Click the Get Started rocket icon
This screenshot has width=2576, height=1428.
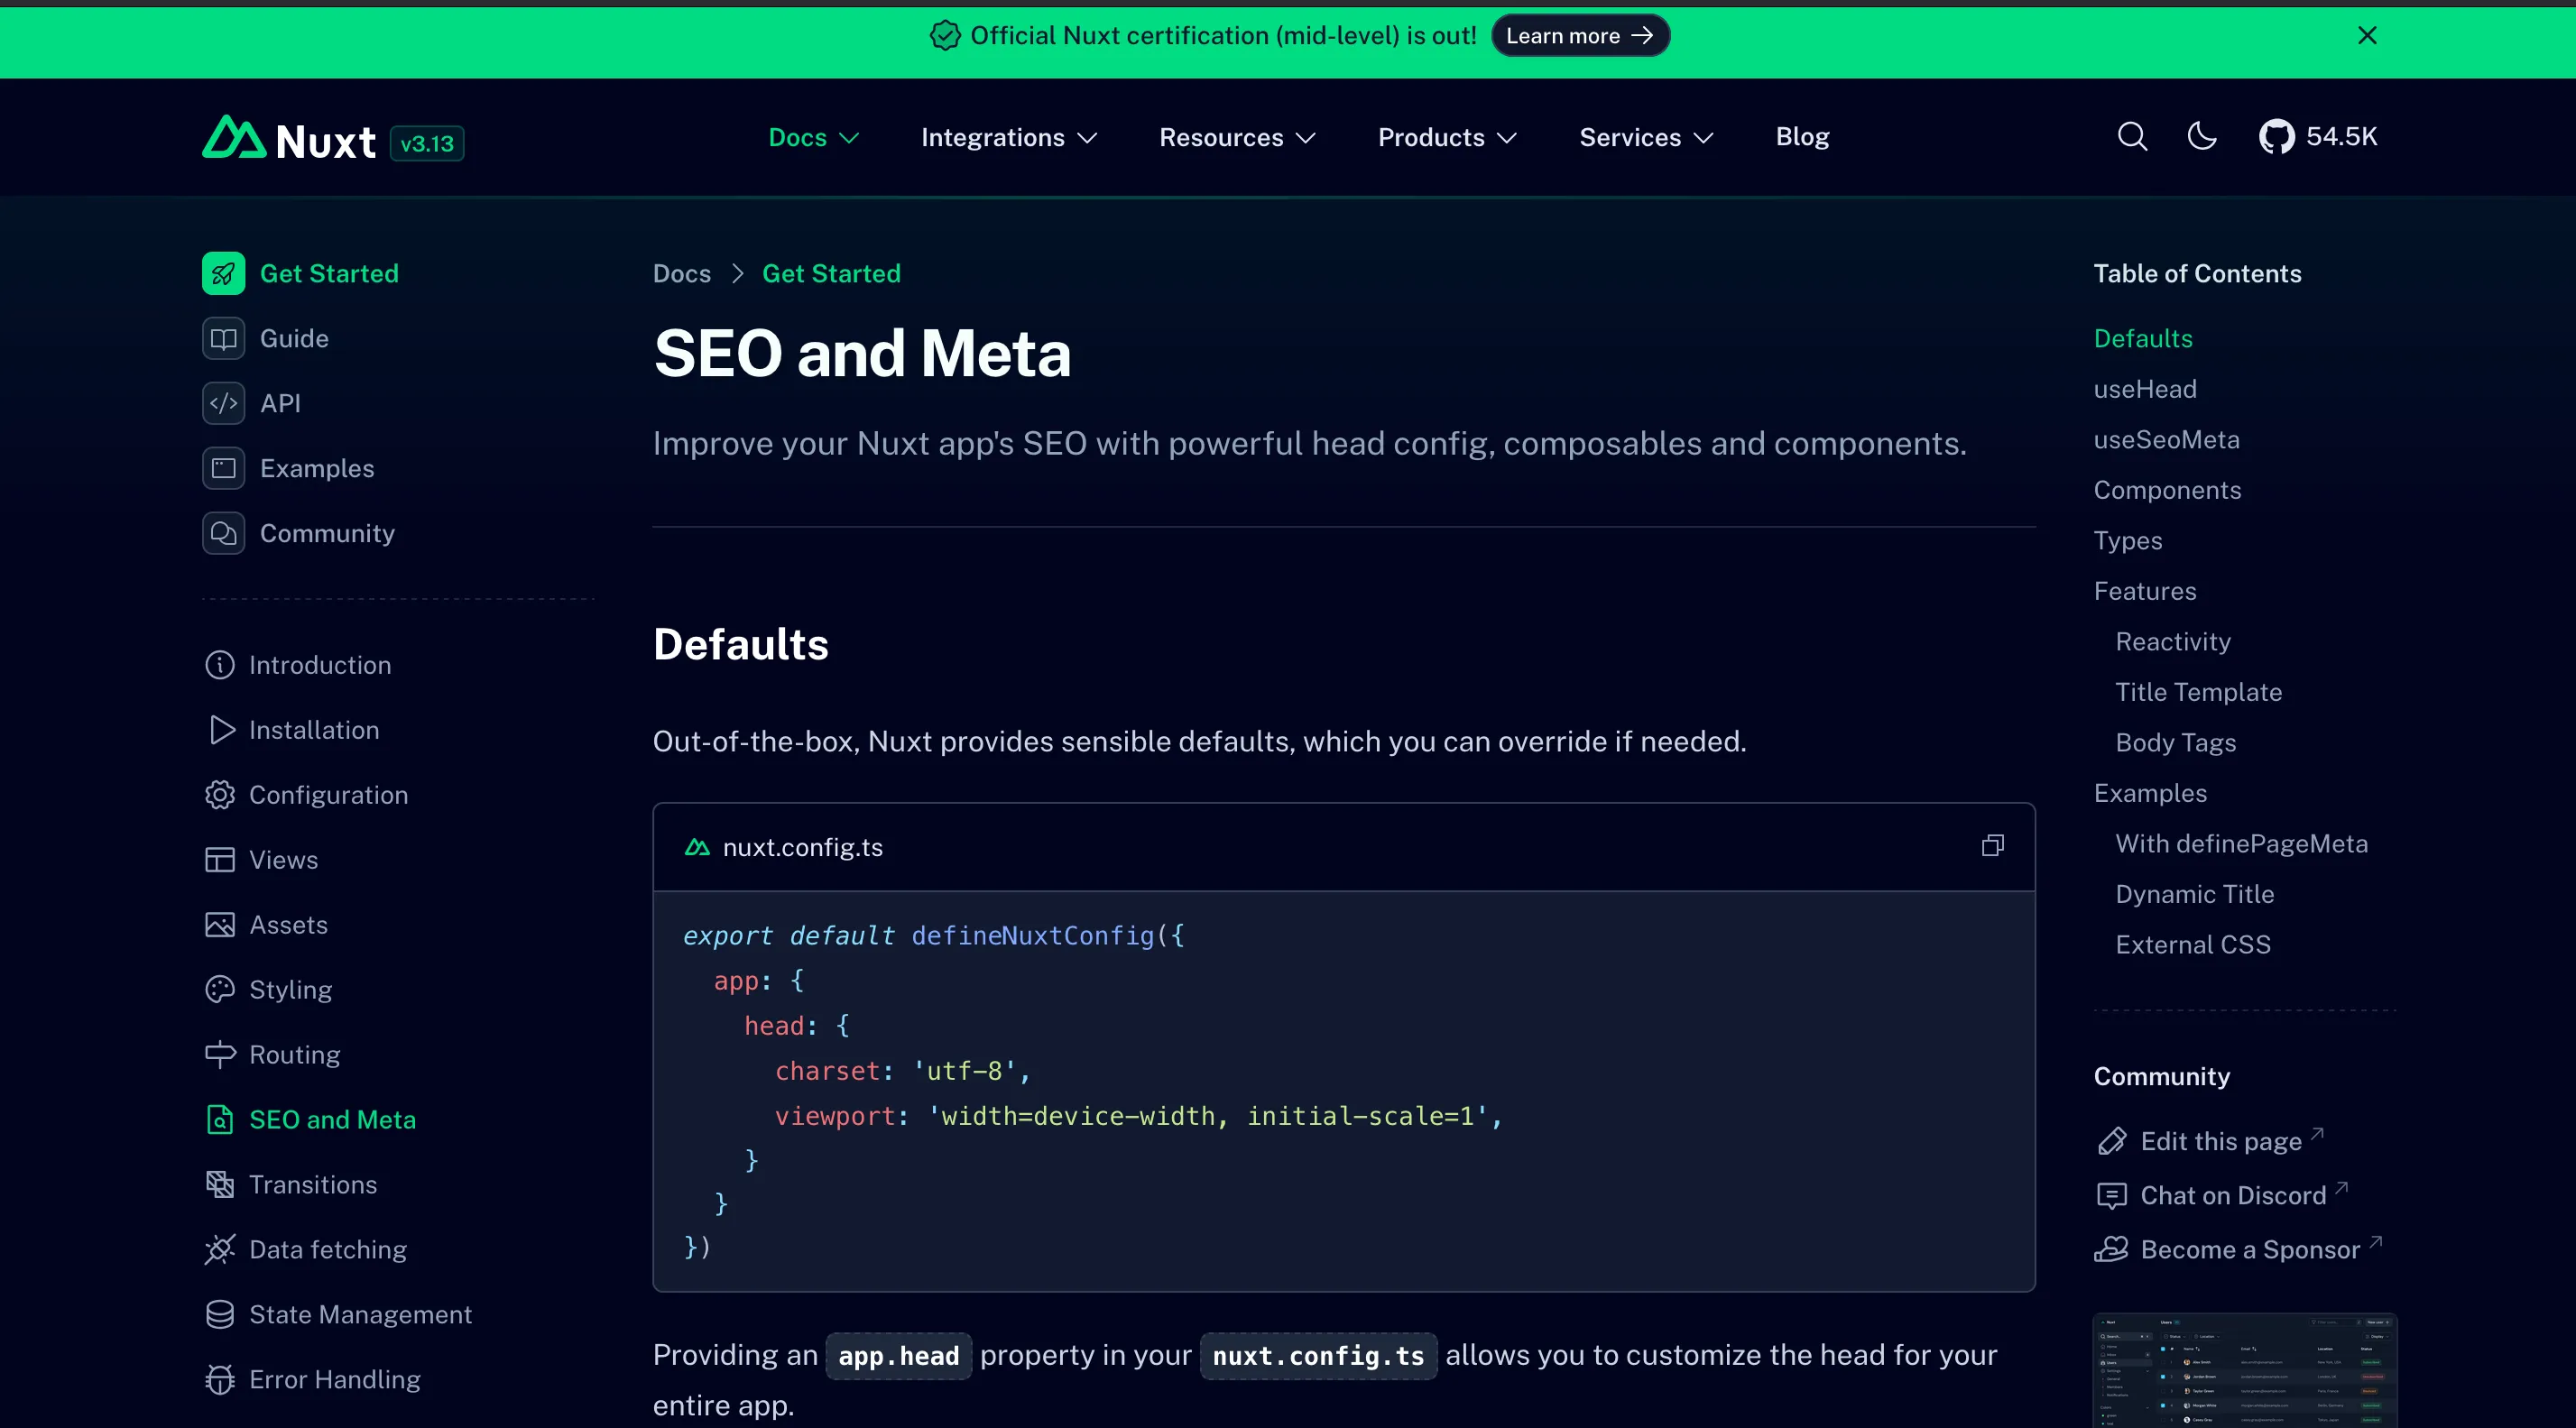224,274
